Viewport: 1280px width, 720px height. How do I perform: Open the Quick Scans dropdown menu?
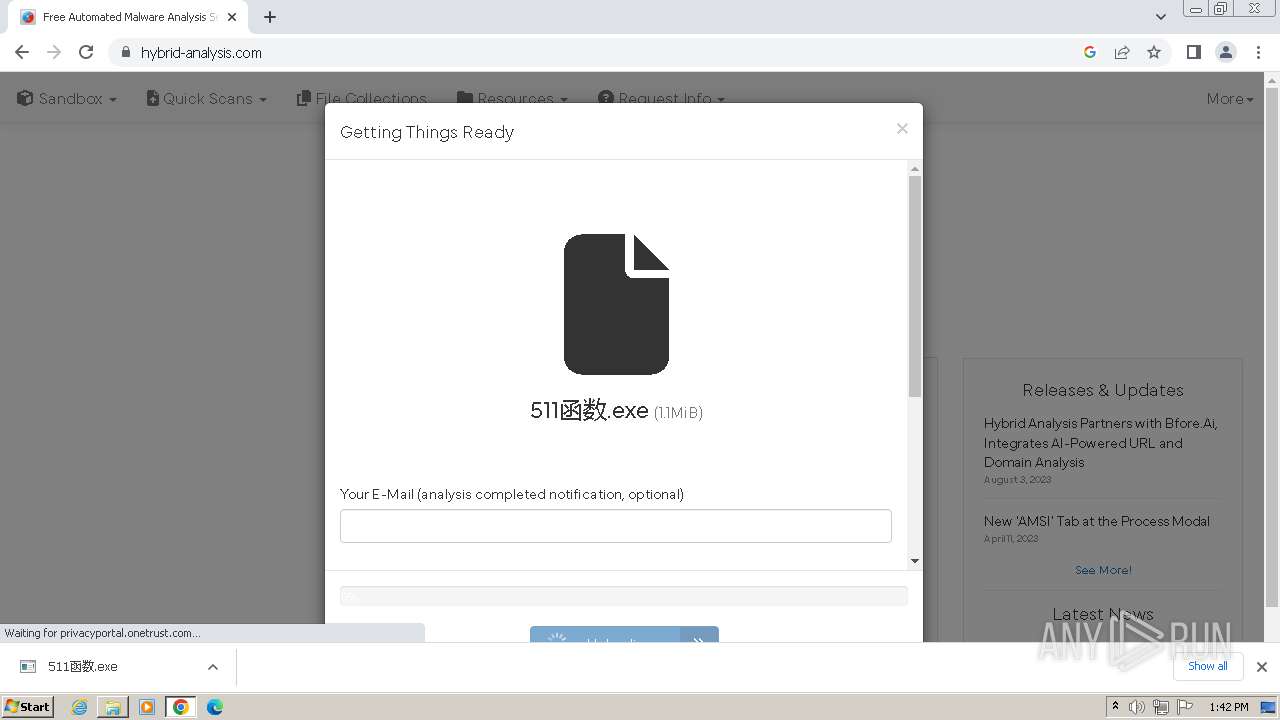point(207,98)
